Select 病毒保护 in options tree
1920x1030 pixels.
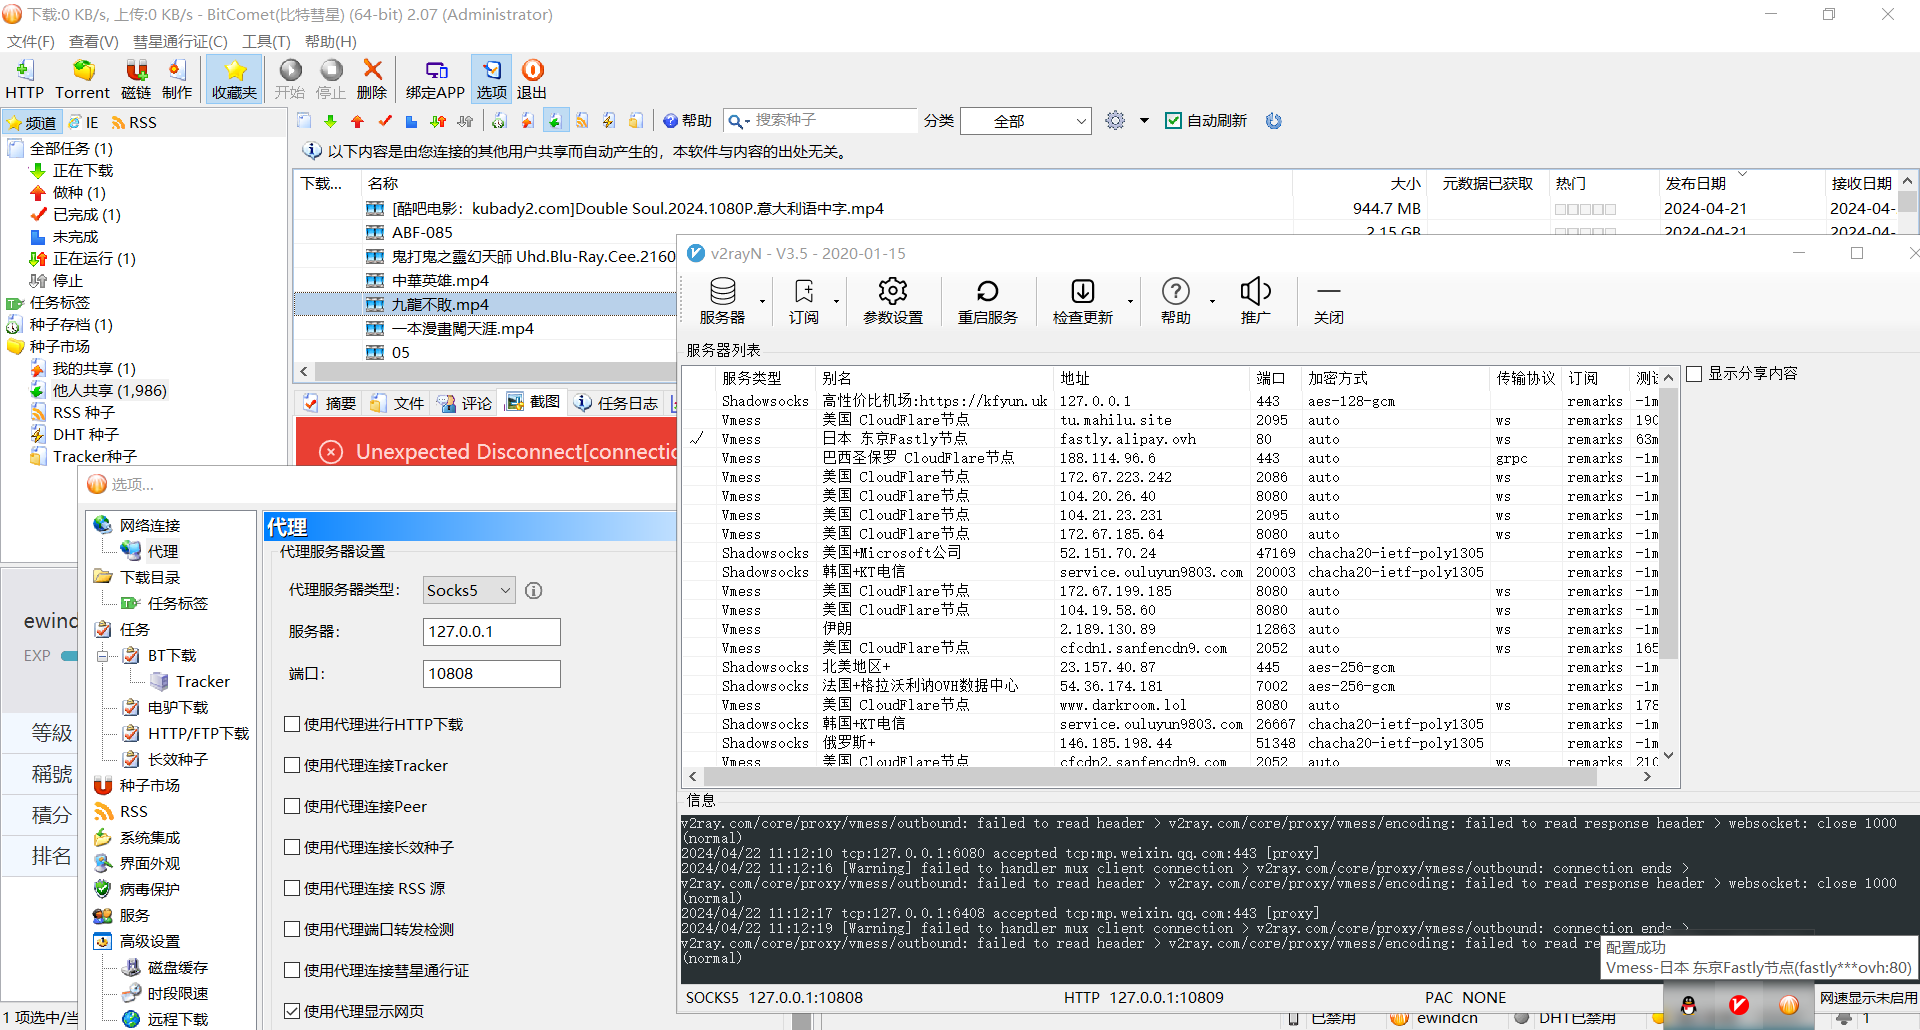pyautogui.click(x=150, y=889)
